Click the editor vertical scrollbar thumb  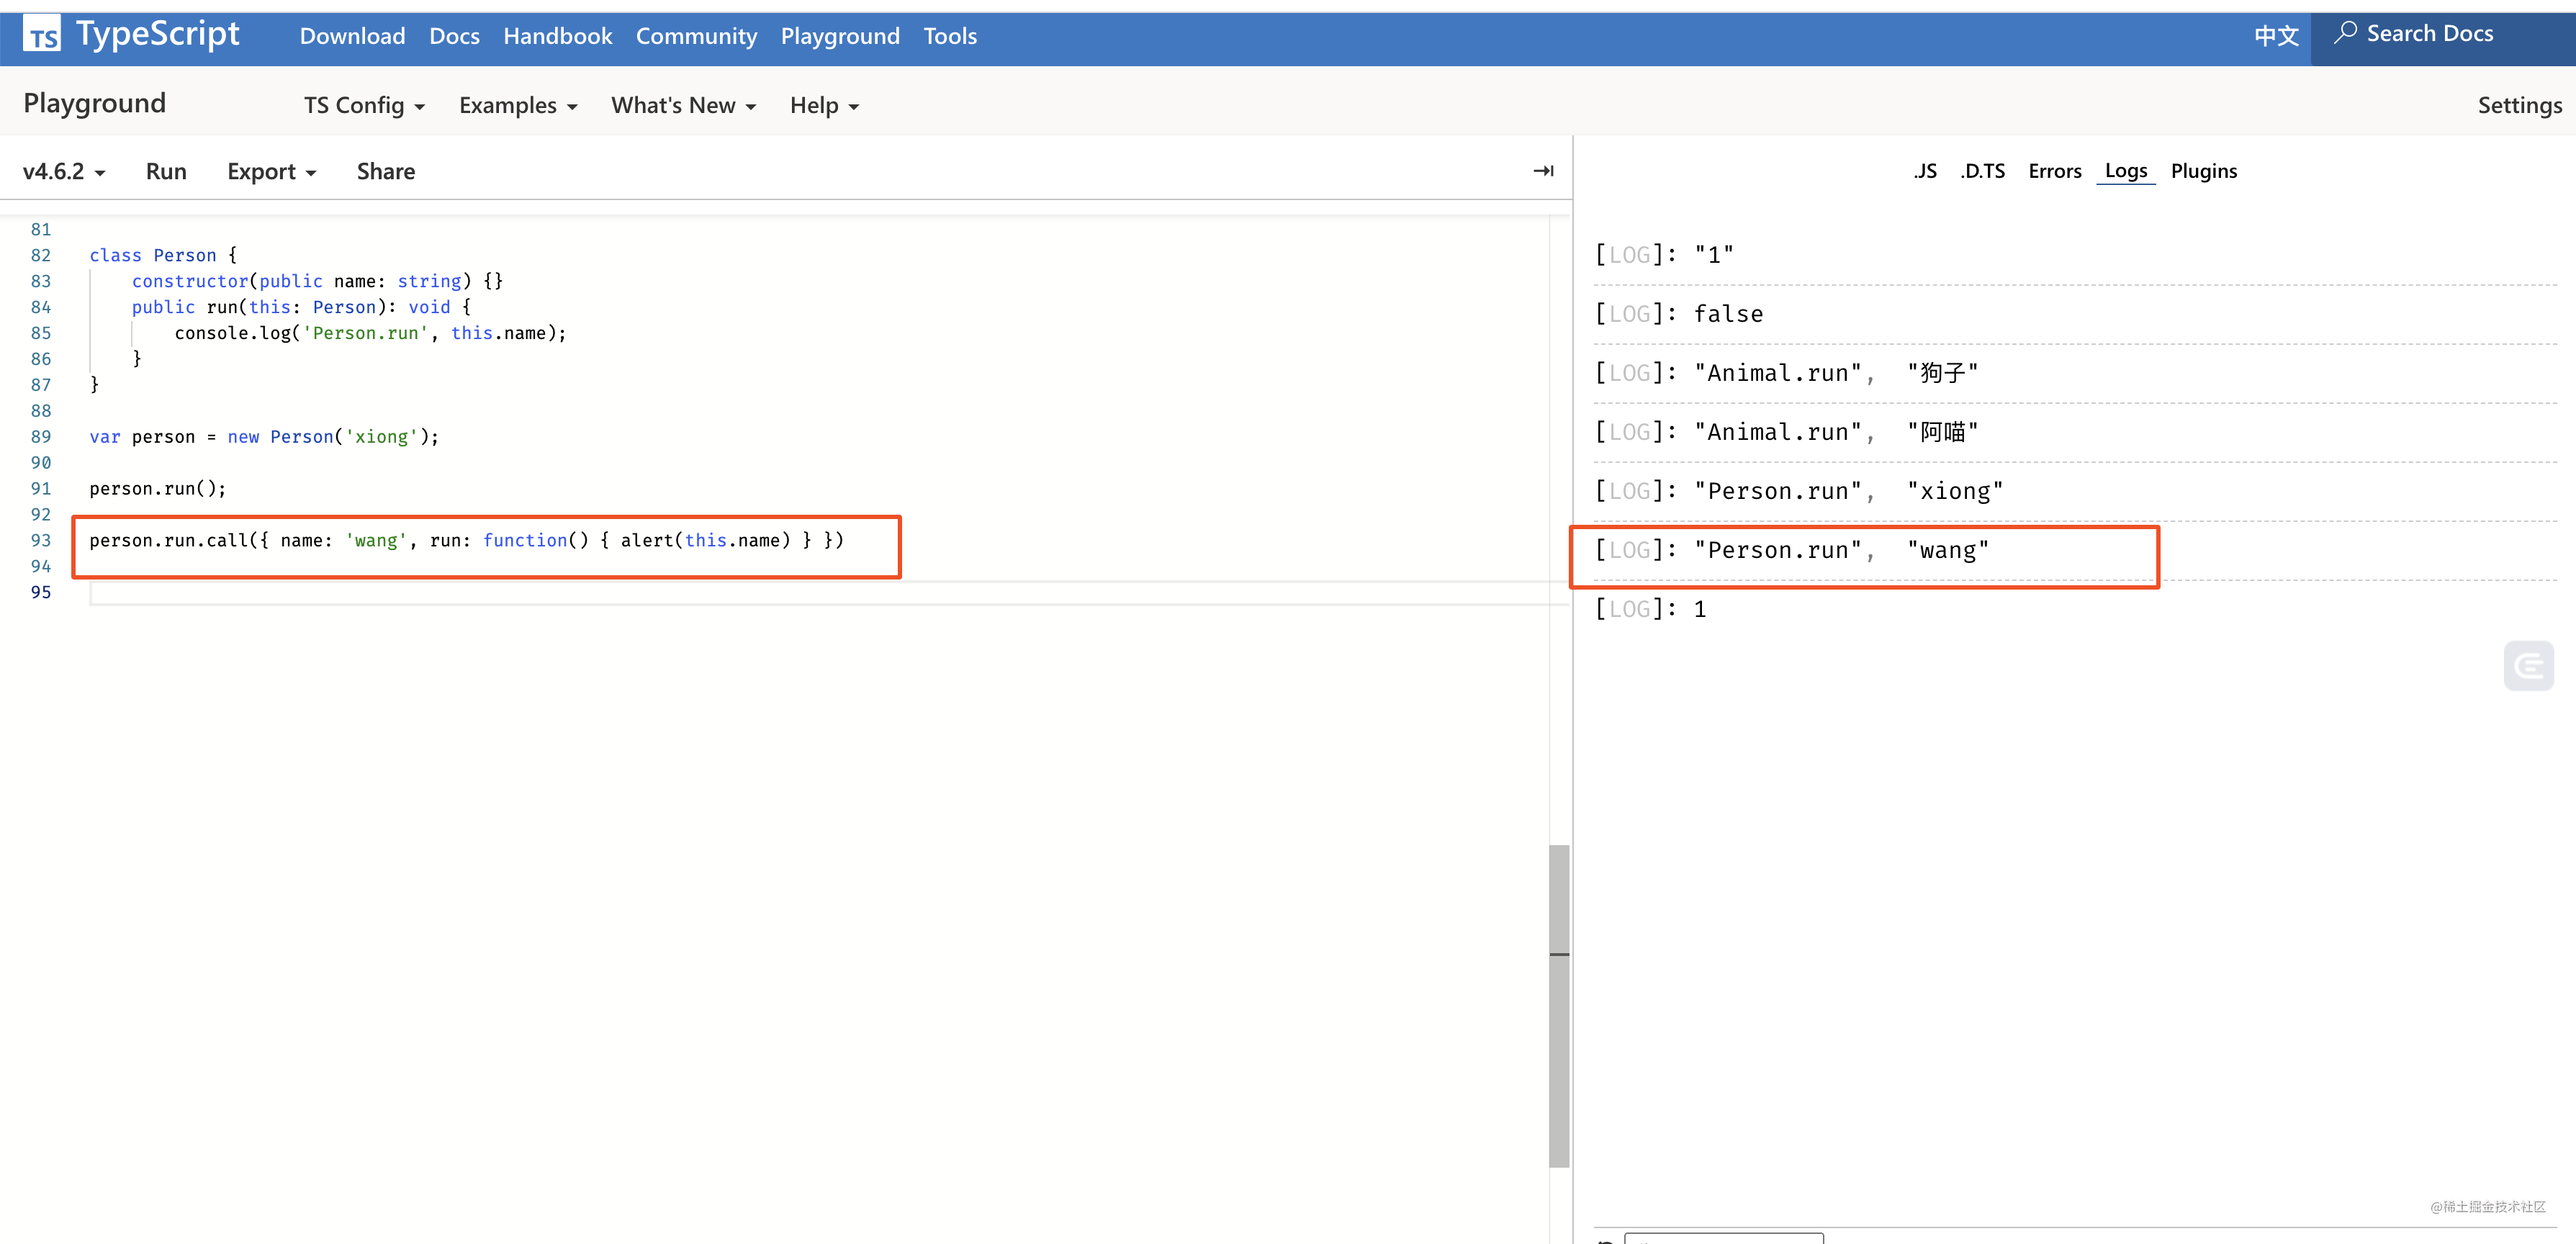pyautogui.click(x=1558, y=1005)
